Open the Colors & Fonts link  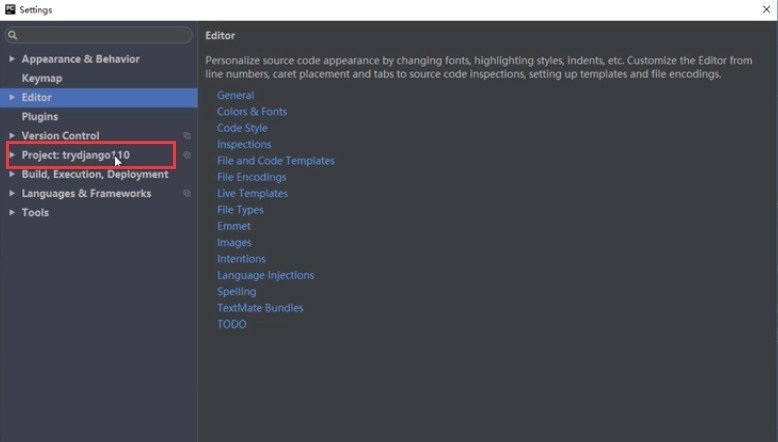point(252,112)
